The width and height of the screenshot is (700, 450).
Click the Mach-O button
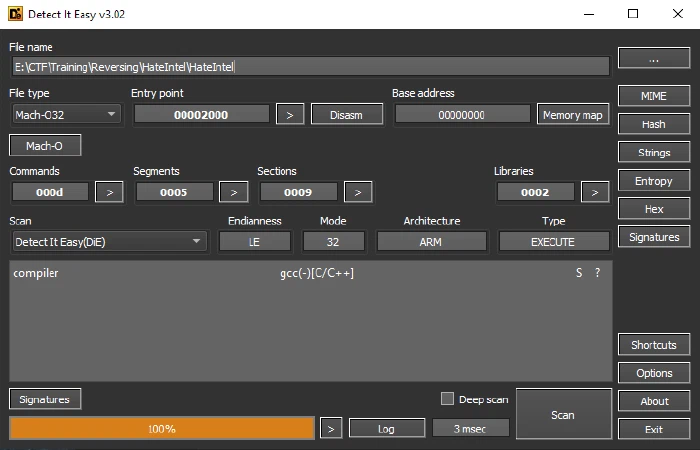(45, 146)
